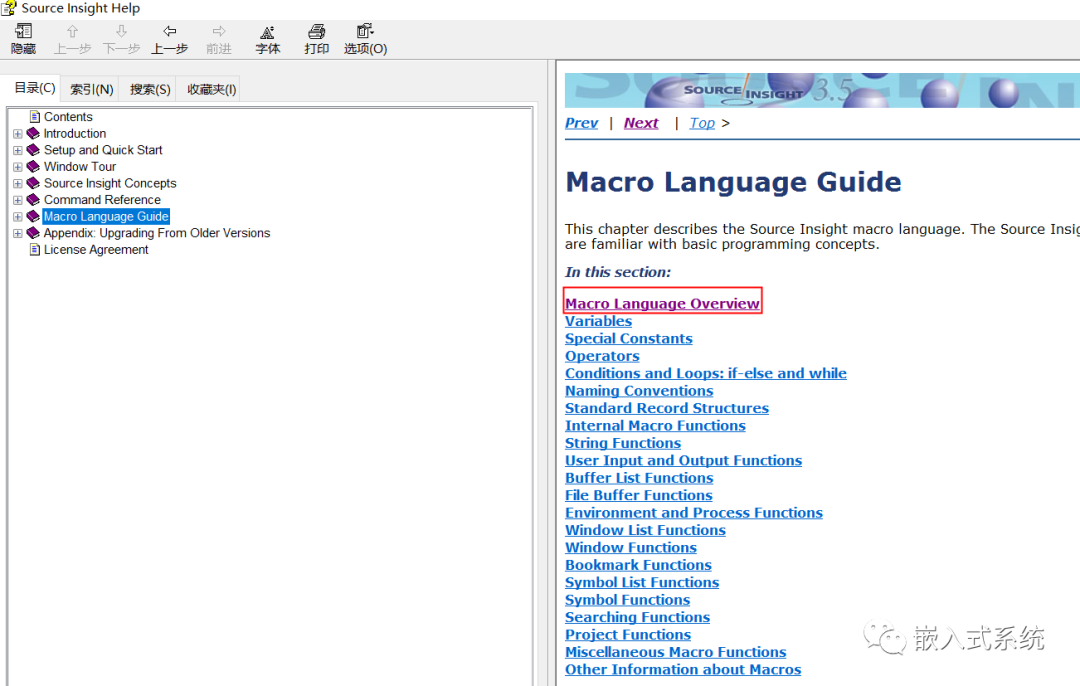Open the Internal Macro Functions link
The width and height of the screenshot is (1080, 686).
(656, 426)
